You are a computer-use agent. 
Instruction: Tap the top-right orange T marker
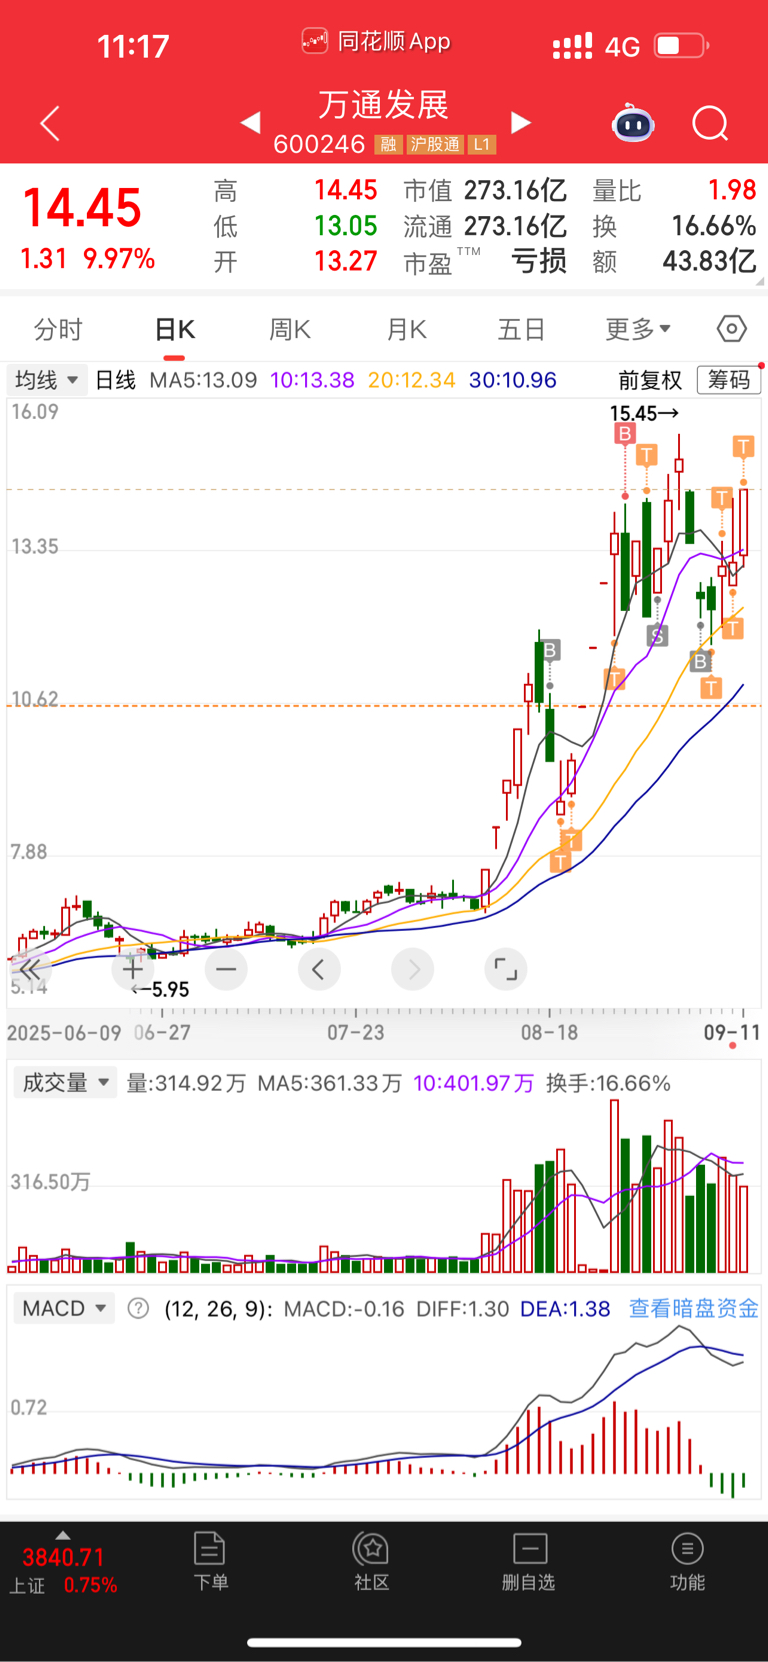tap(743, 446)
